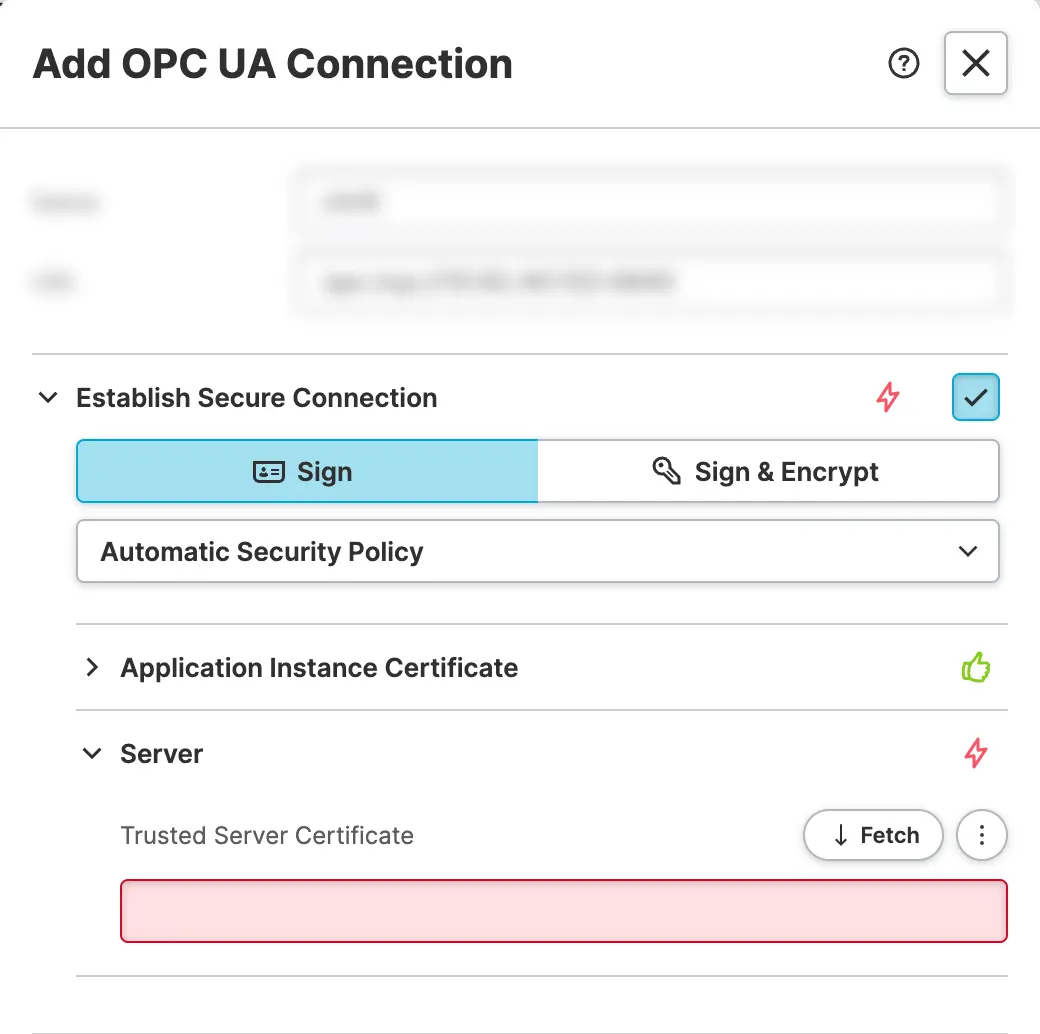Collapse the Establish Secure Connection section chevron
1040x1034 pixels.
click(x=47, y=398)
